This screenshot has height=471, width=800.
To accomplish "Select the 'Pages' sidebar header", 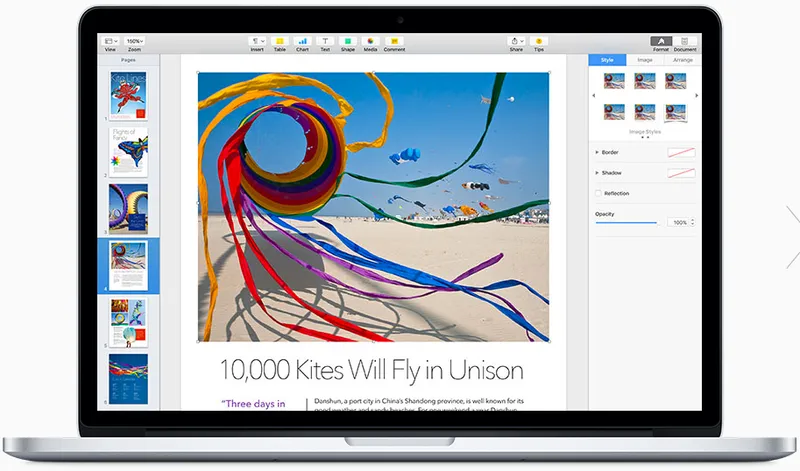I will coord(128,60).
